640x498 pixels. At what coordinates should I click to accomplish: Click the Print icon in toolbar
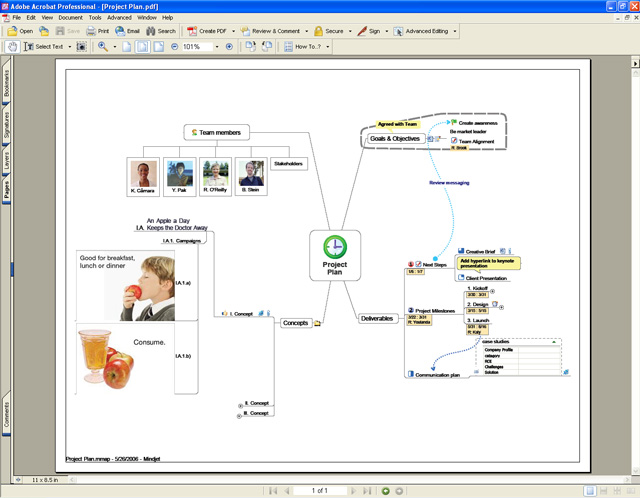[97, 31]
